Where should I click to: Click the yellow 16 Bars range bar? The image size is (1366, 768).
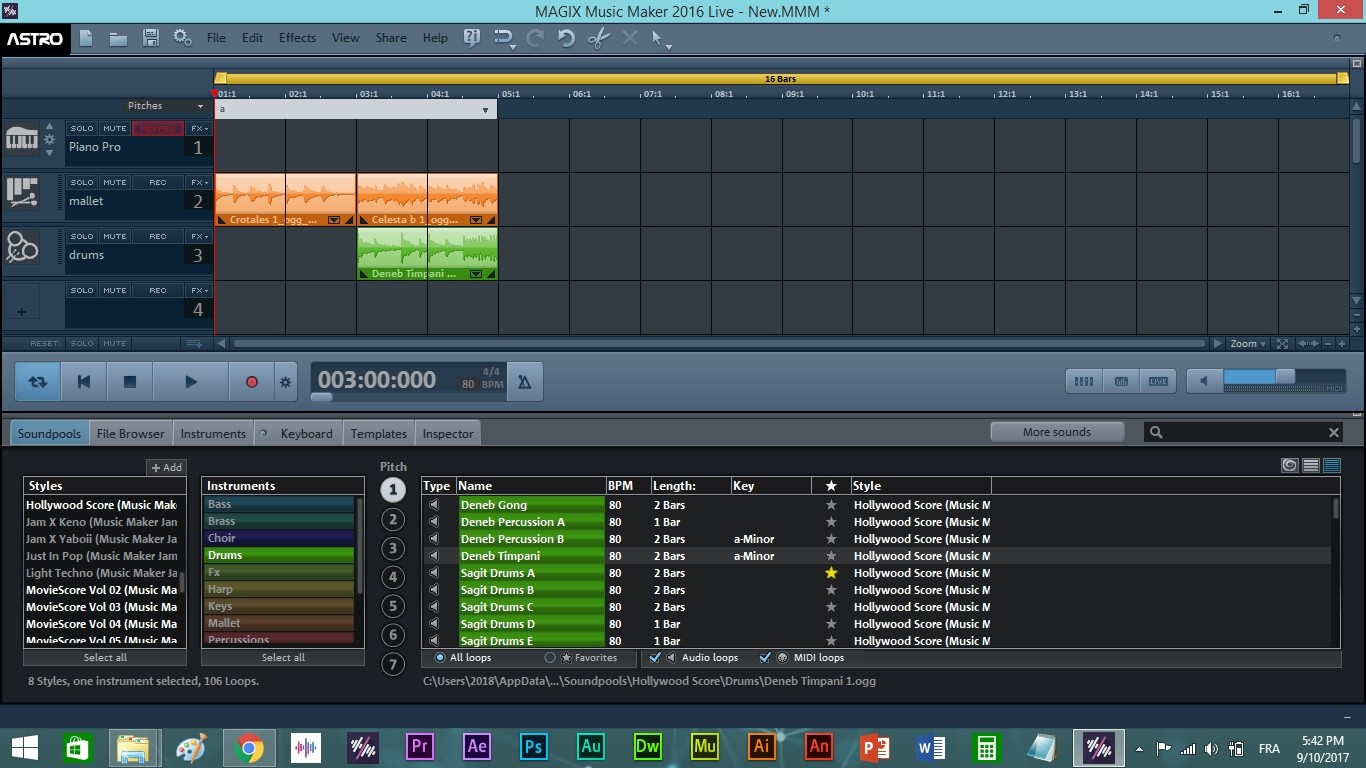[780, 78]
